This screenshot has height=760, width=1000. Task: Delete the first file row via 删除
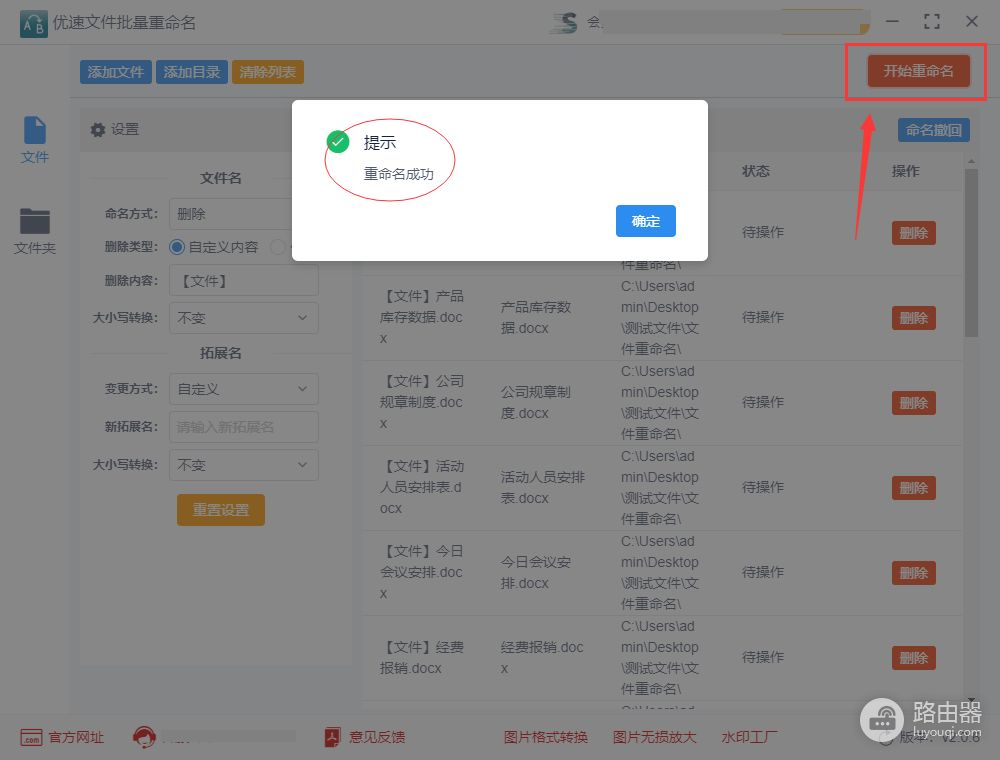pos(913,233)
